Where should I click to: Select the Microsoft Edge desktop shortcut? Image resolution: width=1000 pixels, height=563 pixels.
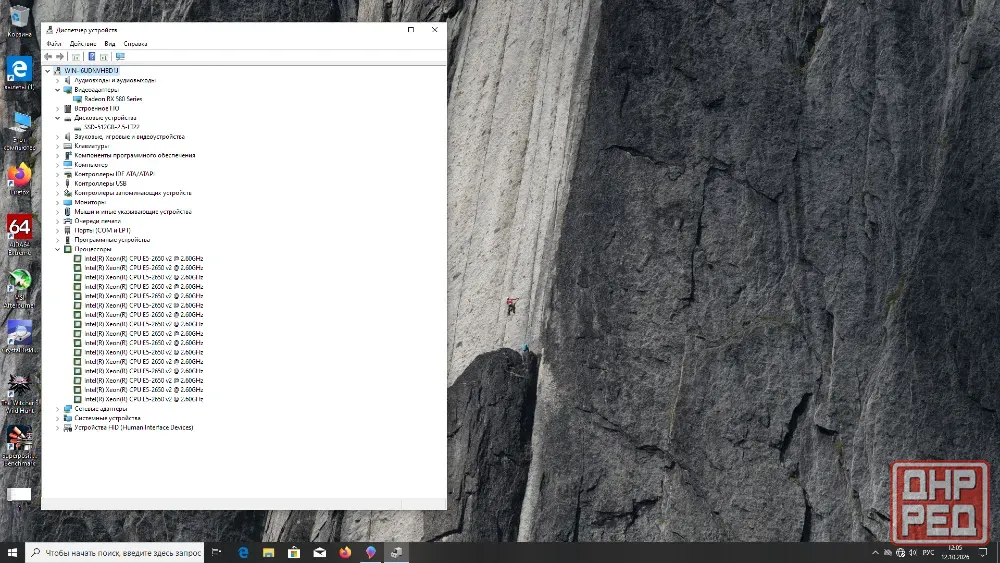[19, 73]
